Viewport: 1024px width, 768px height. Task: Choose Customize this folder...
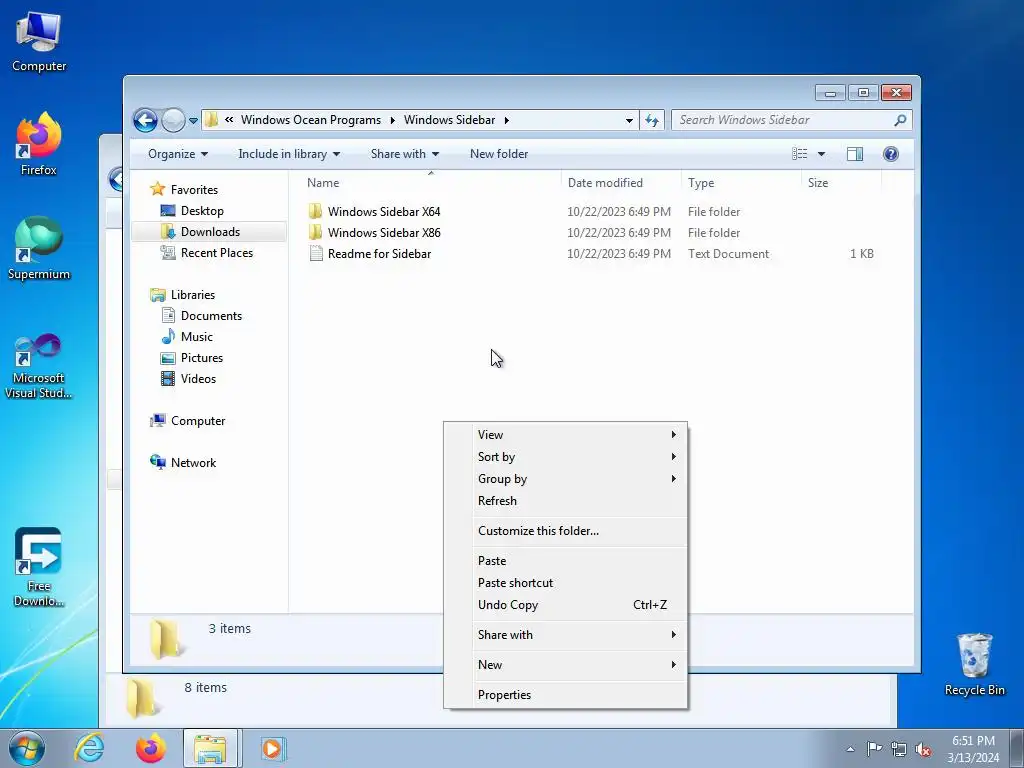(566, 531)
